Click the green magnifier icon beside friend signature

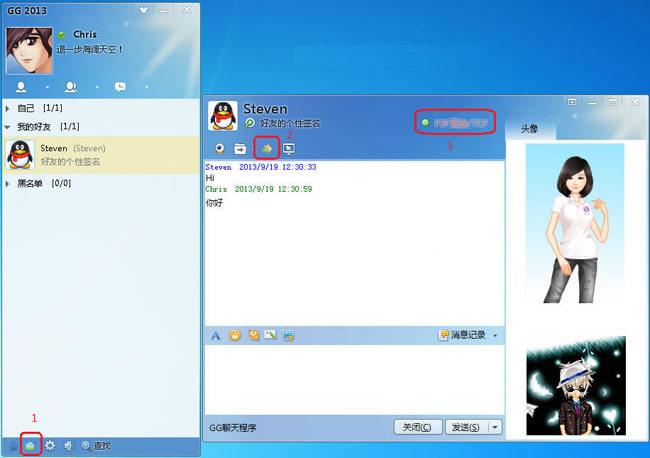(250, 123)
